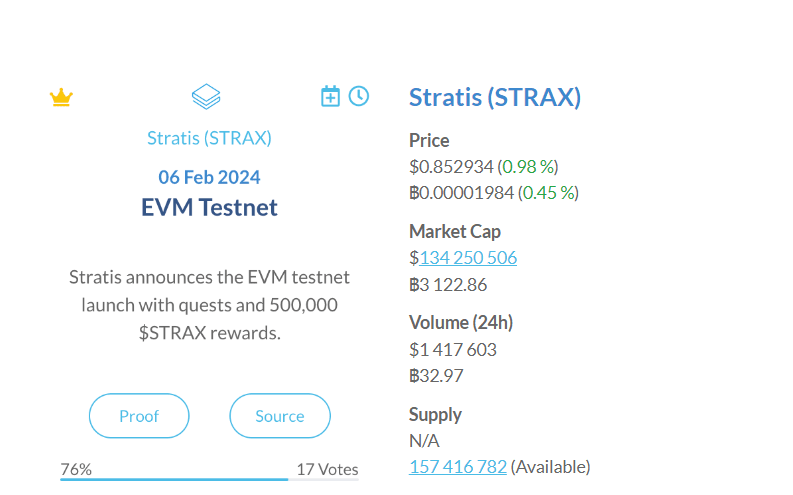
Task: Click the Supply label
Action: (435, 415)
